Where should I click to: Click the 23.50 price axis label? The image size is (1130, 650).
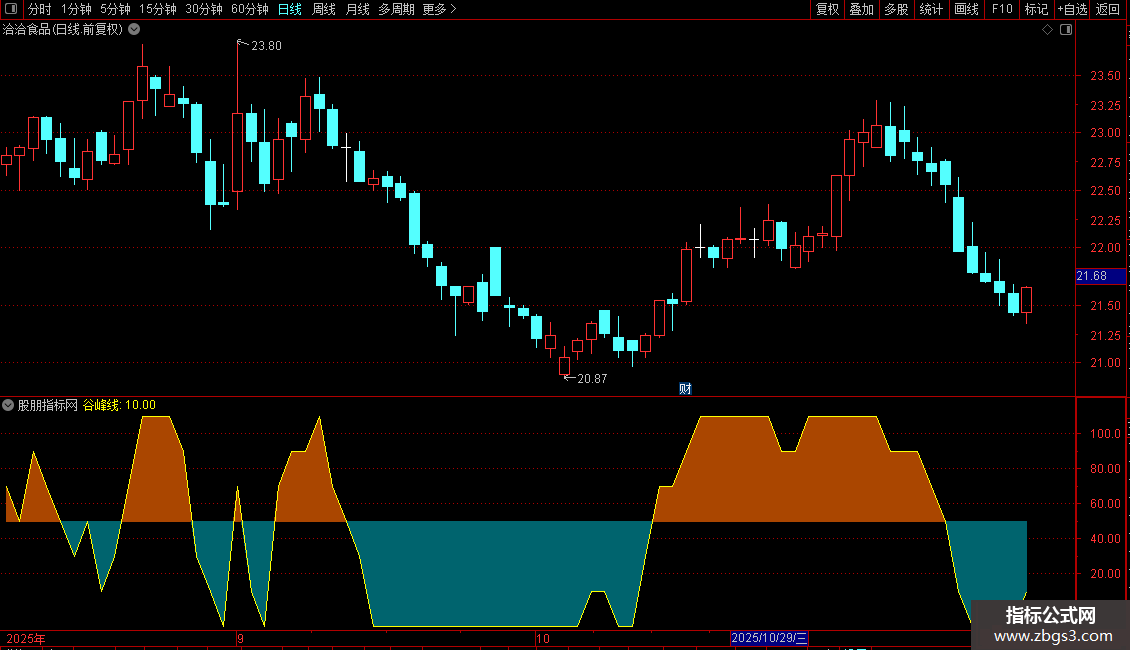tap(1105, 76)
